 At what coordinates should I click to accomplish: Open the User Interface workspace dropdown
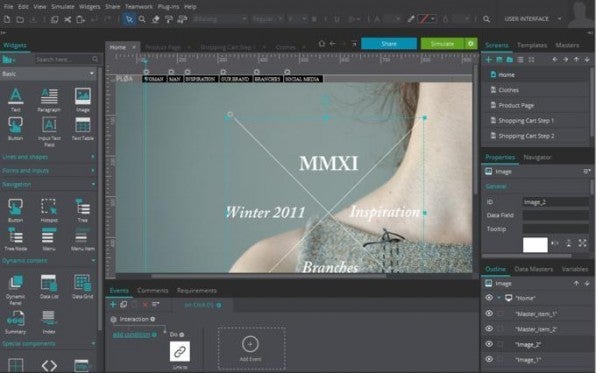click(x=560, y=19)
